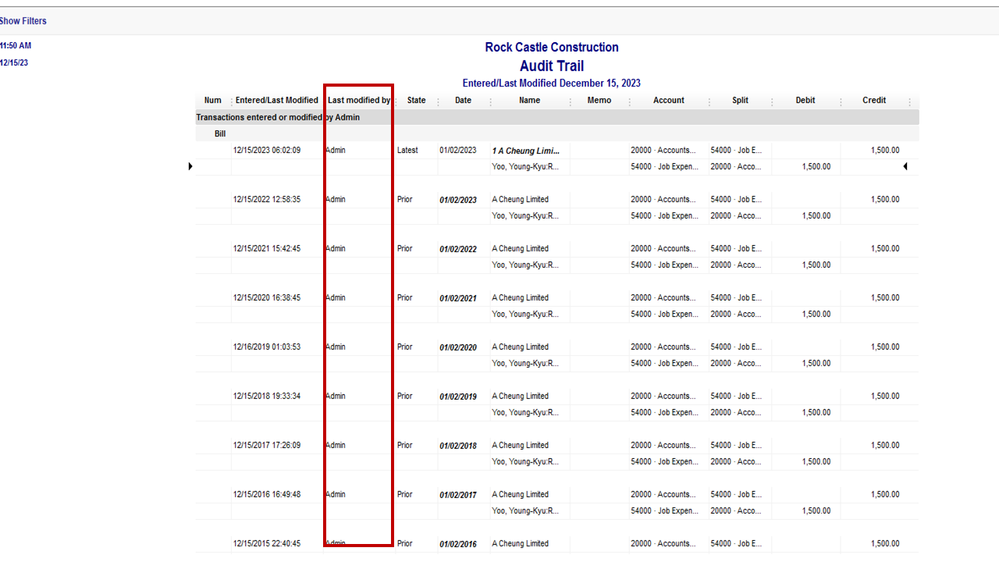Click the date 01/02/2021
999x562 pixels.
pos(457,298)
